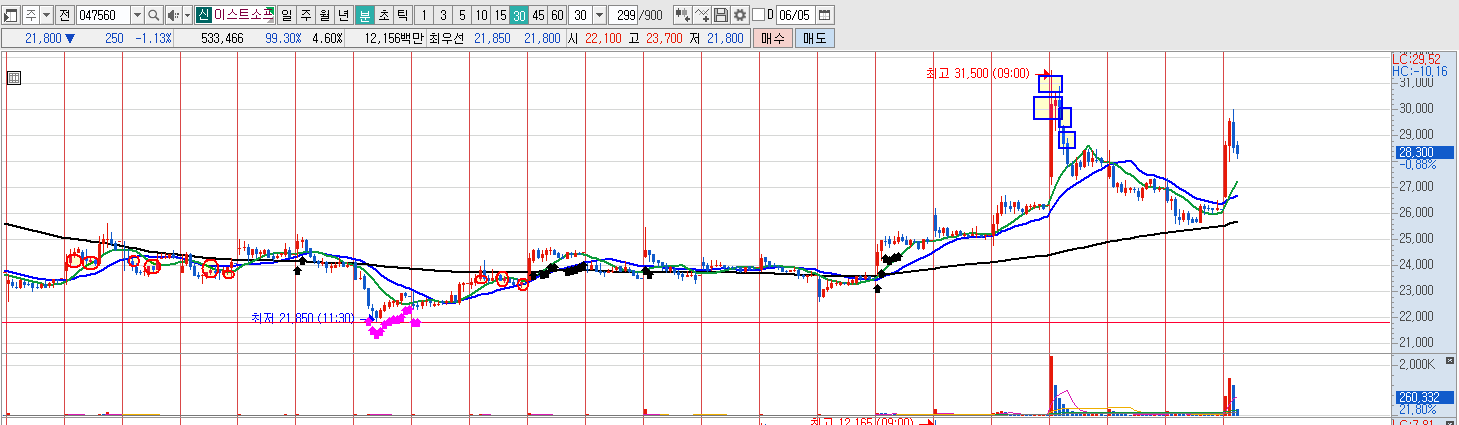
Task: Set interval to 1 minute
Action: pos(424,15)
